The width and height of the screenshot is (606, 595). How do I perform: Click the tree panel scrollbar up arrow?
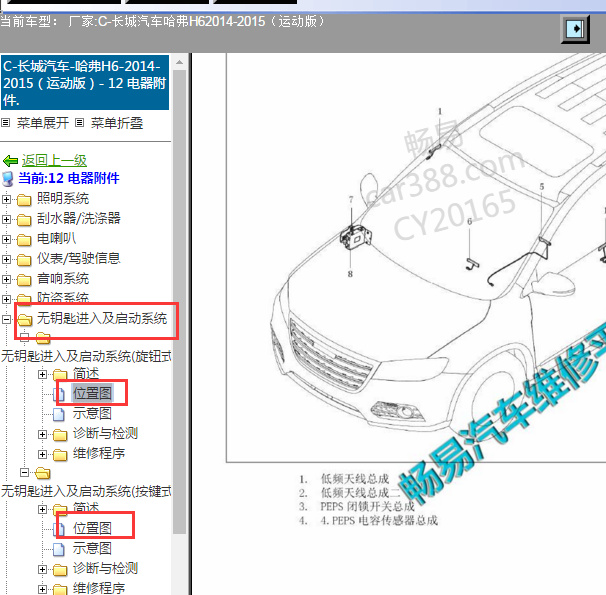point(179,62)
